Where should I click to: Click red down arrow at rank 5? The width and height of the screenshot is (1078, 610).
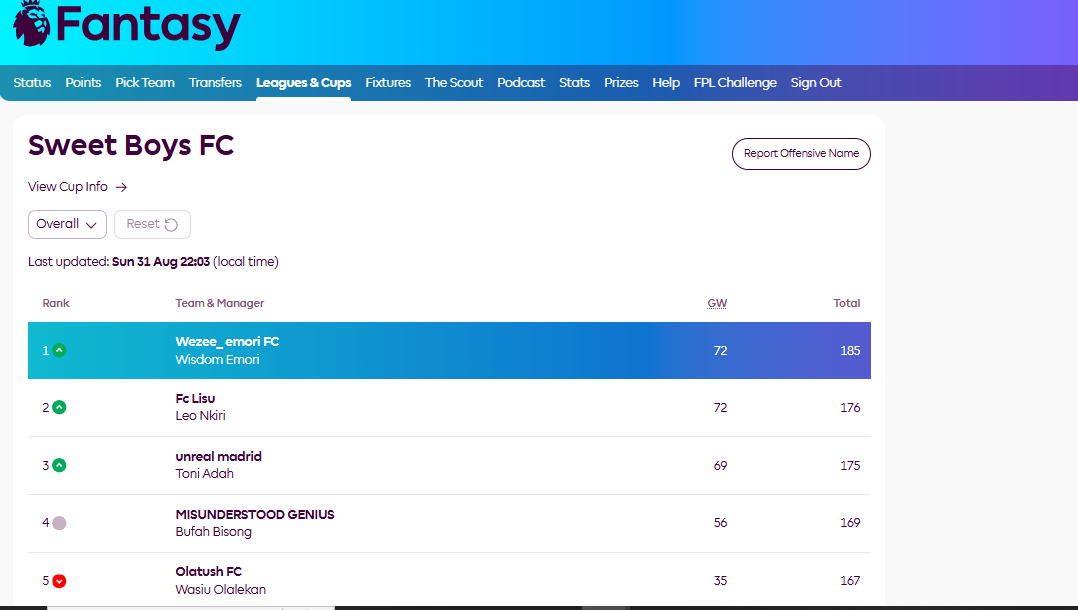tap(59, 581)
